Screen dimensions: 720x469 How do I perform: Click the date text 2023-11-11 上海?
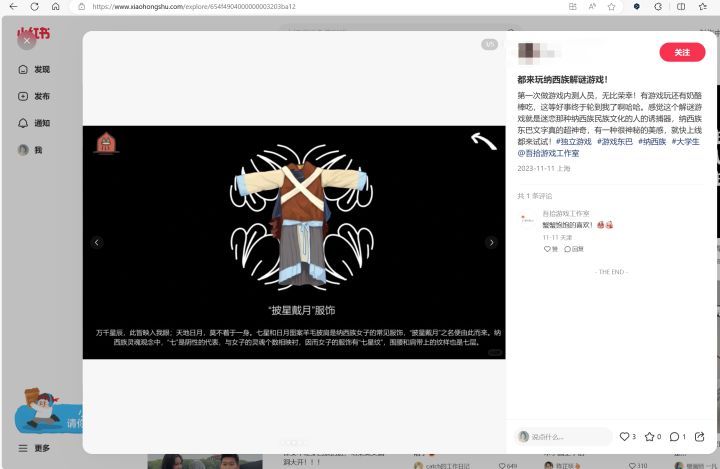544,169
